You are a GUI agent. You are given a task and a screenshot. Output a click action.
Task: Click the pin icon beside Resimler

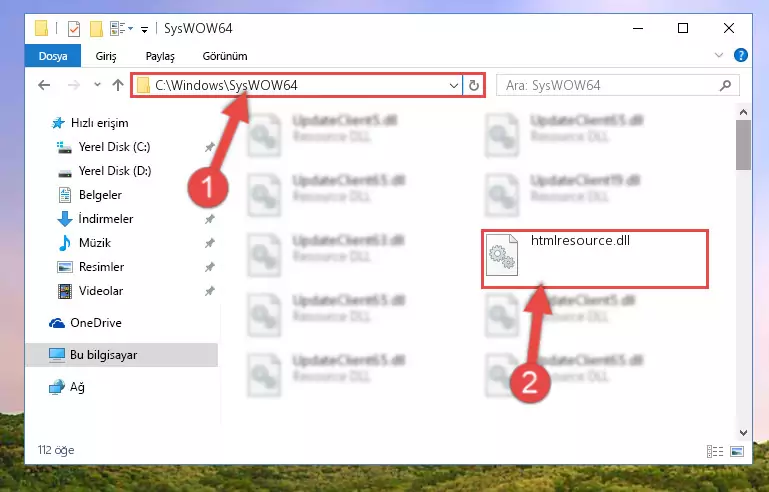click(x=210, y=267)
